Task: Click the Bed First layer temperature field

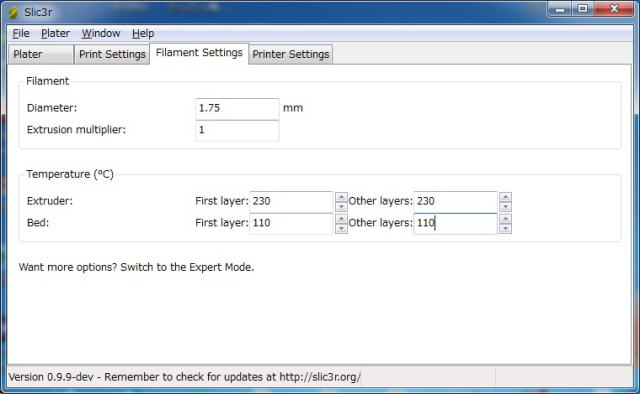Action: click(291, 223)
